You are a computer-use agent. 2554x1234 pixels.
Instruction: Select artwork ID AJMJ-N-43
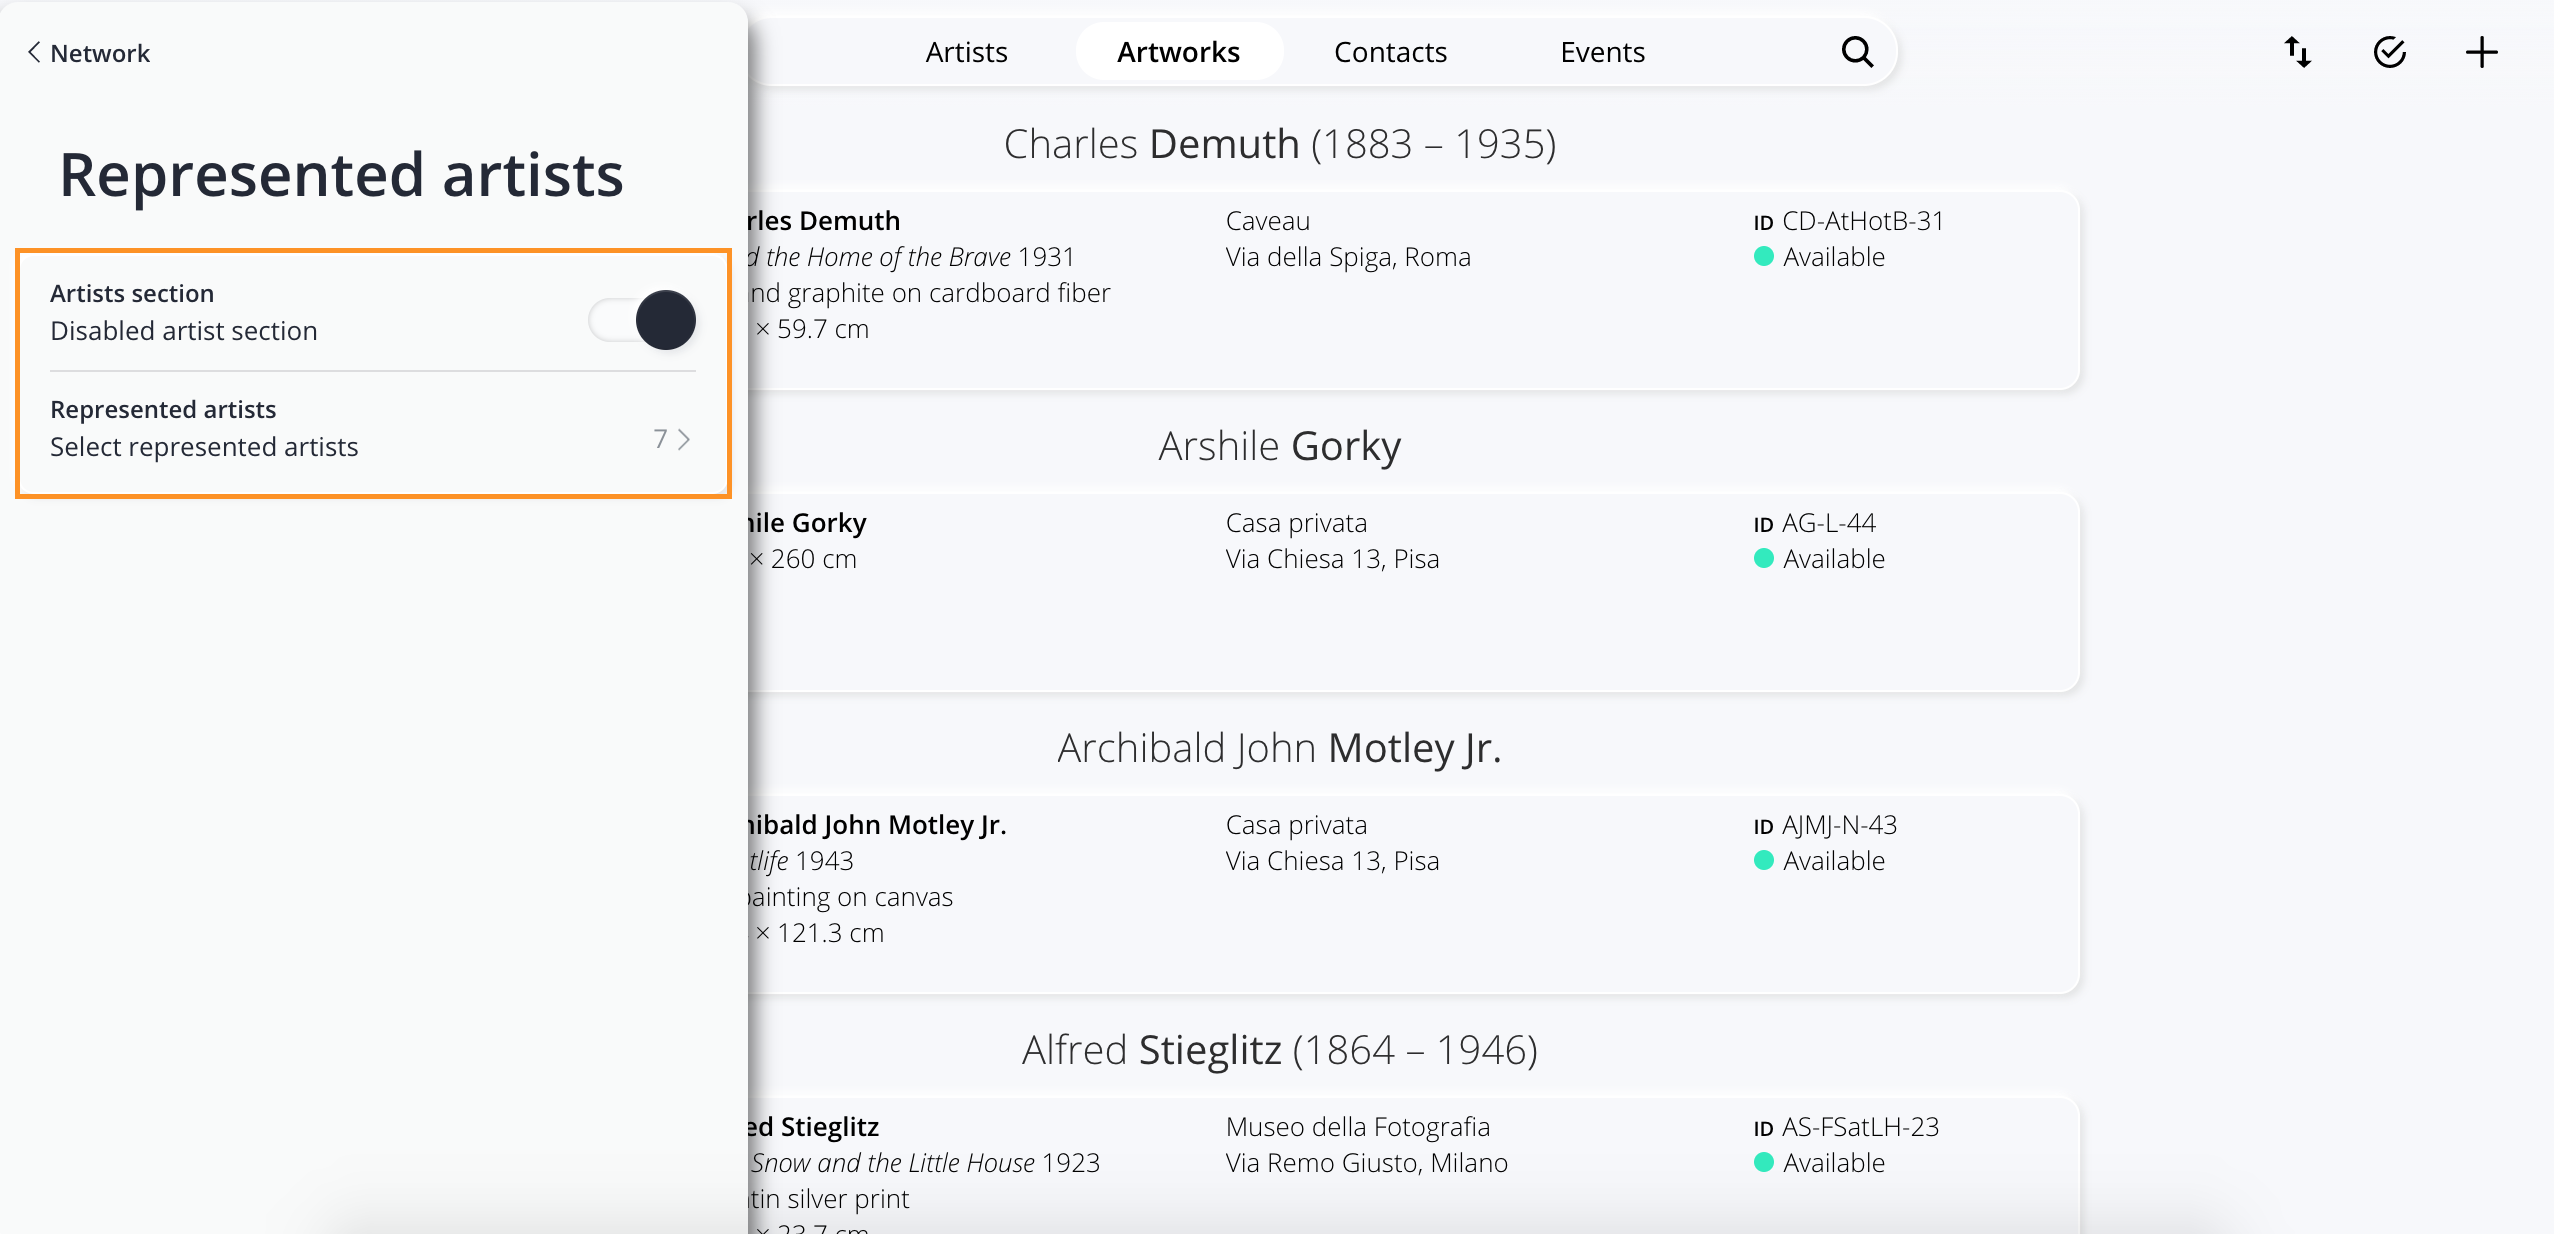pos(1825,825)
